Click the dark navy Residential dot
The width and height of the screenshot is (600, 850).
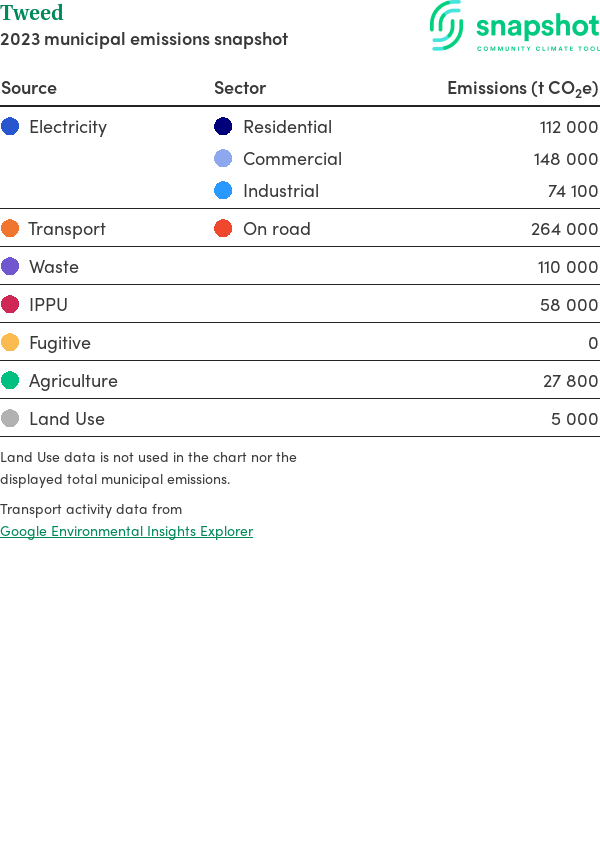point(223,127)
